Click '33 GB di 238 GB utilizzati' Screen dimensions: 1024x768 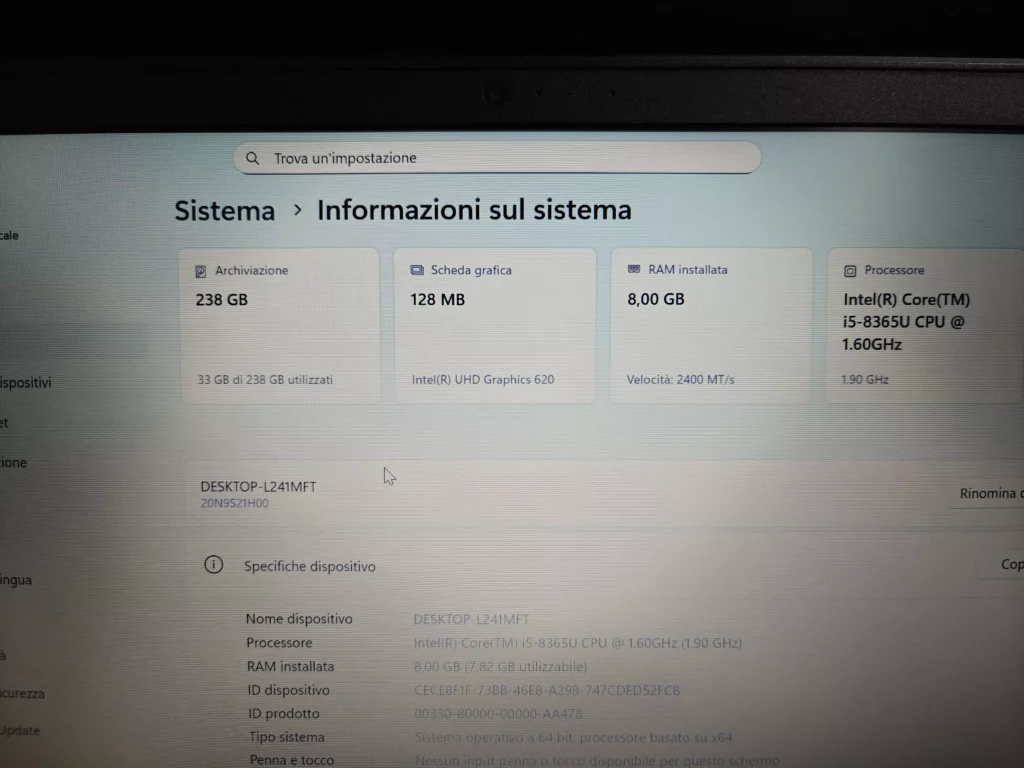265,379
